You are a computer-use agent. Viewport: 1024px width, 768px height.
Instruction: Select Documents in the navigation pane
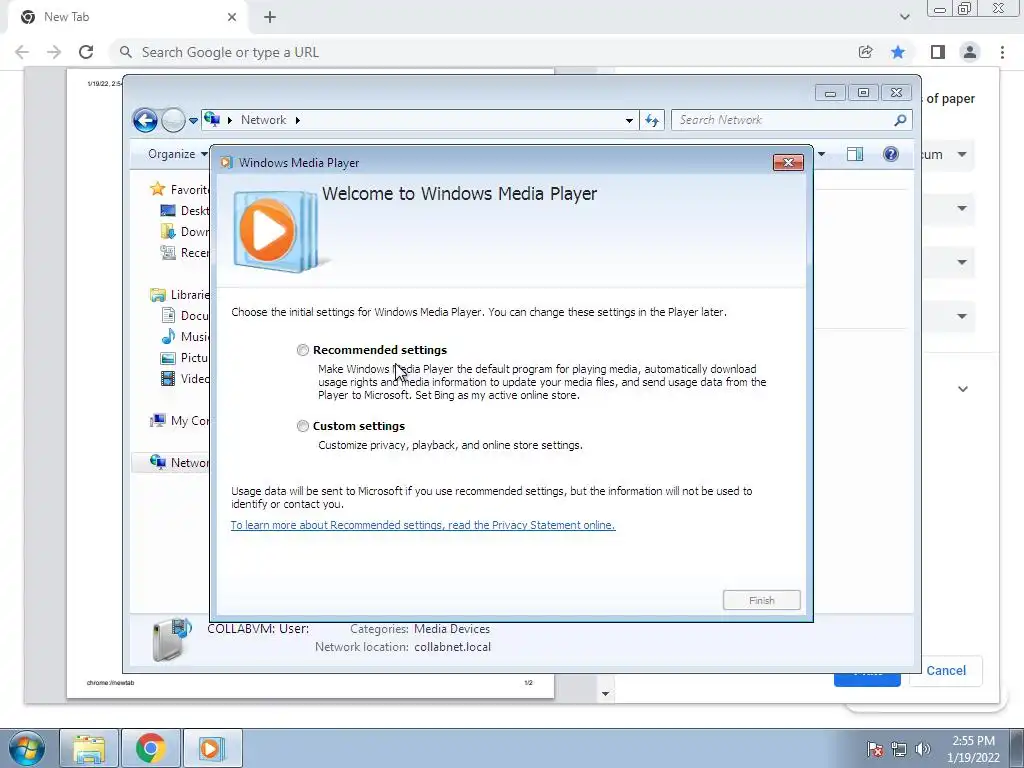click(185, 315)
